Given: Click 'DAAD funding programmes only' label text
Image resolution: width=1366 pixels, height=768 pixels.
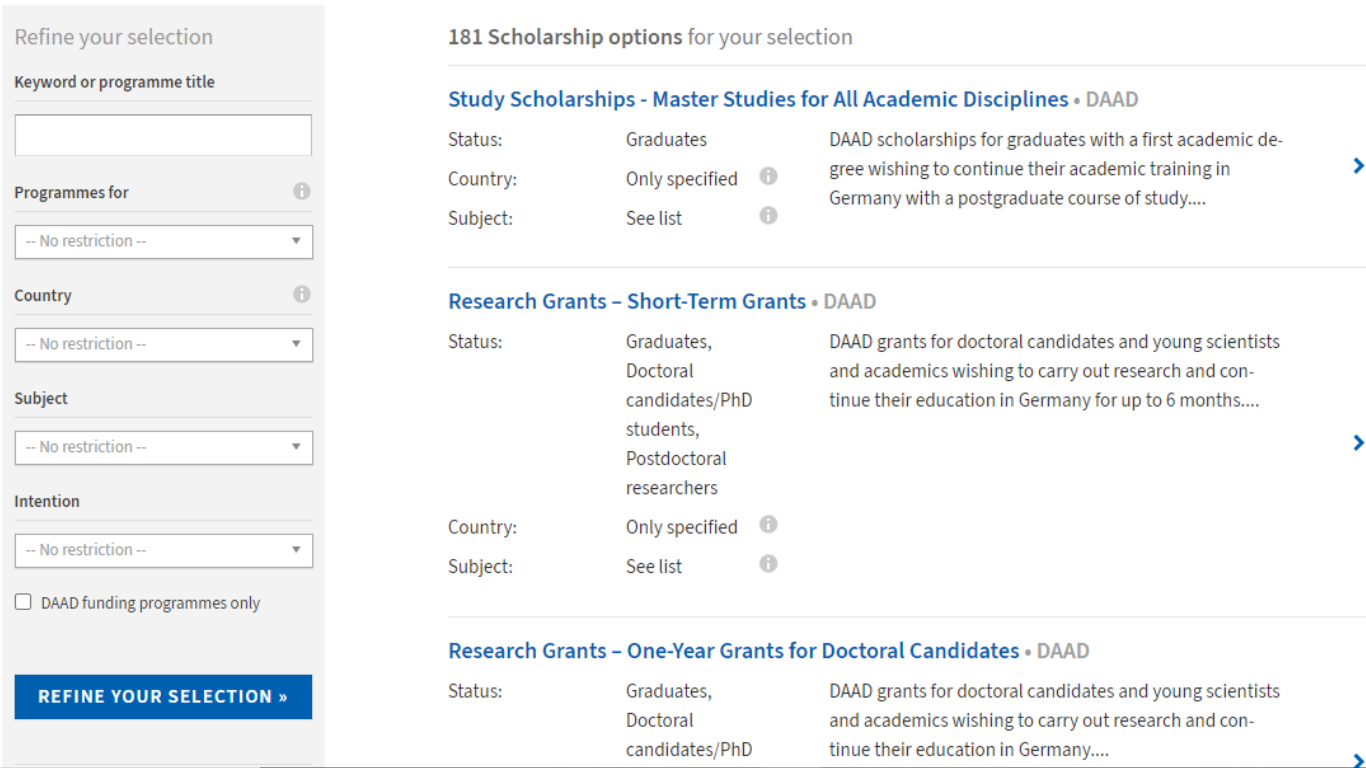Looking at the screenshot, I should click(x=150, y=603).
